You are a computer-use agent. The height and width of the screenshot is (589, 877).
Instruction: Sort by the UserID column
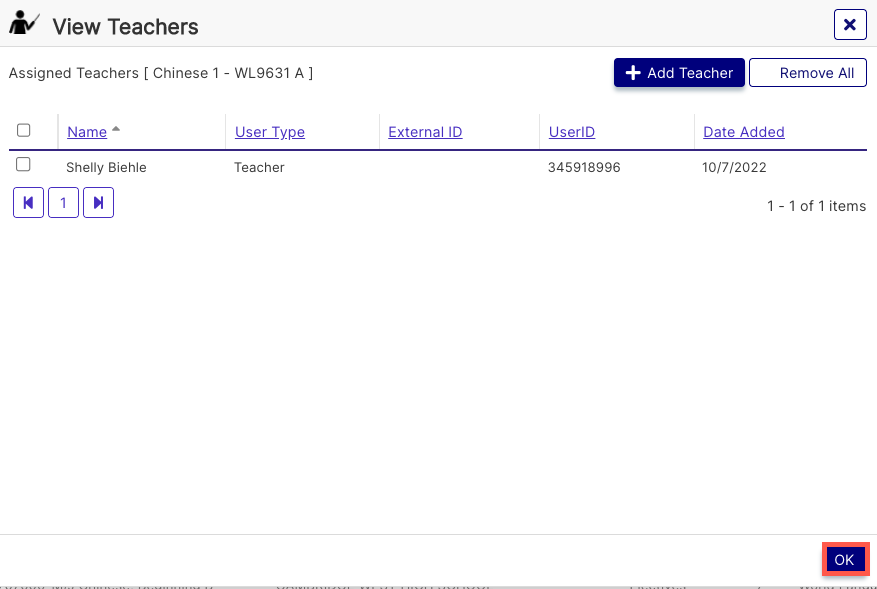pos(572,132)
